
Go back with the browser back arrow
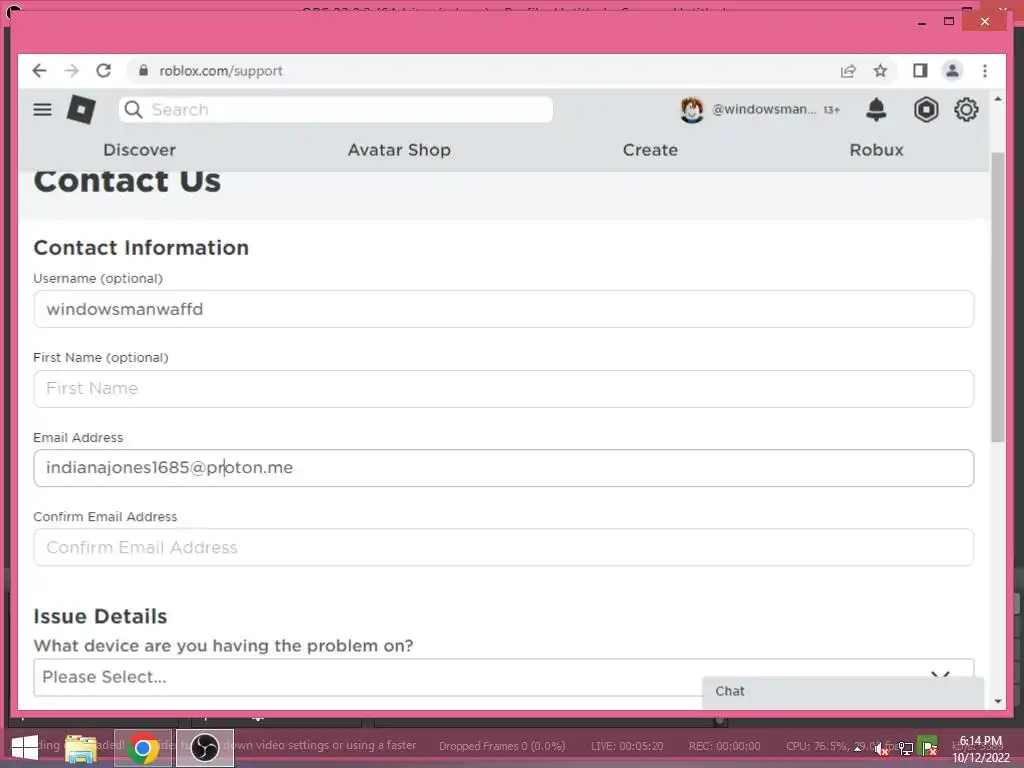pyautogui.click(x=39, y=71)
